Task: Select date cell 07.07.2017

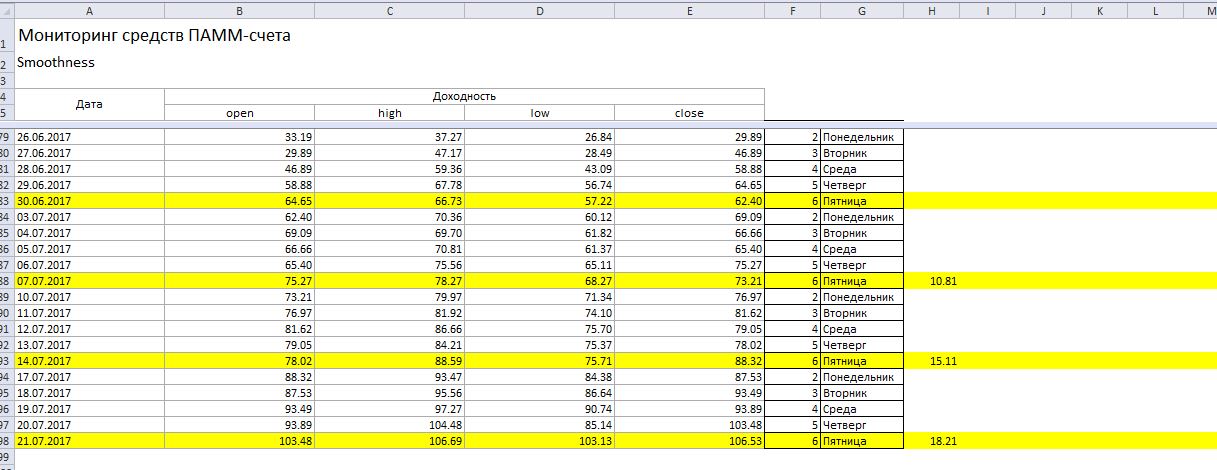Action: click(x=89, y=281)
